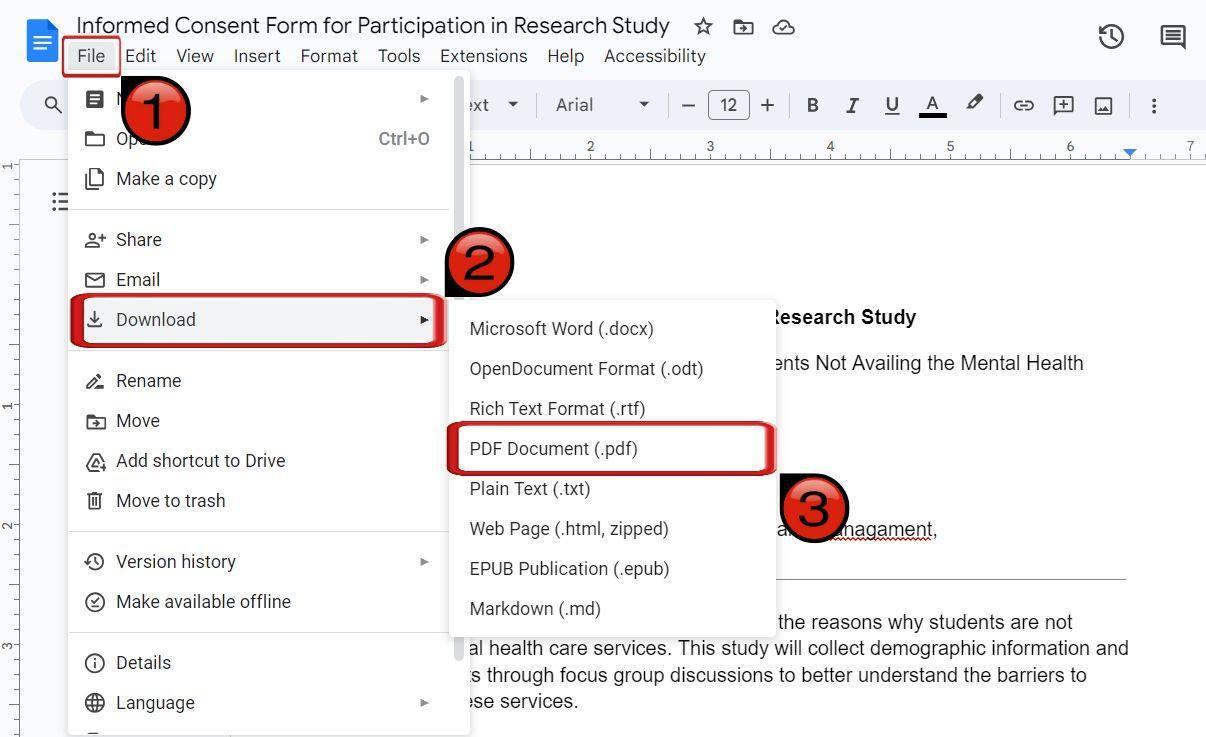This screenshot has height=737, width=1206.
Task: Open the more options three-dot toolbar menu
Action: (x=1153, y=105)
